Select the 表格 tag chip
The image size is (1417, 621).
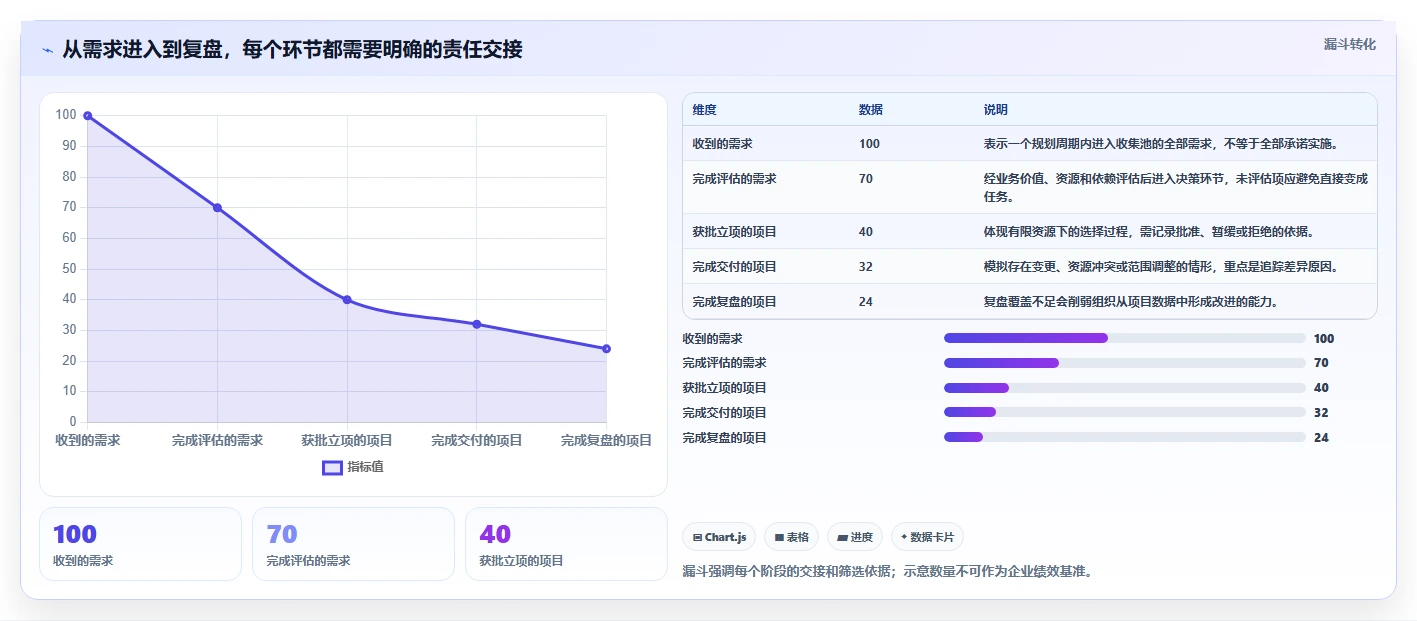pos(791,537)
